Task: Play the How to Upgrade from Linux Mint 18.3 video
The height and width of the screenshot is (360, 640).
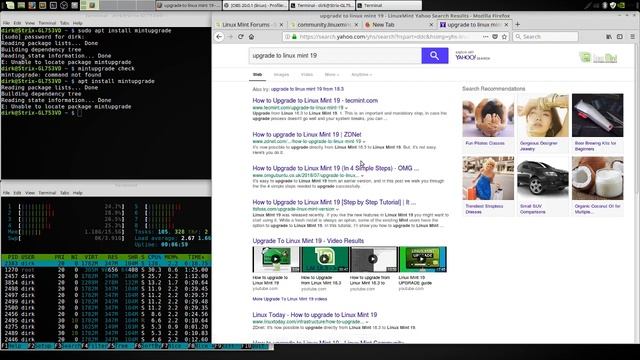Action: coord(324,259)
